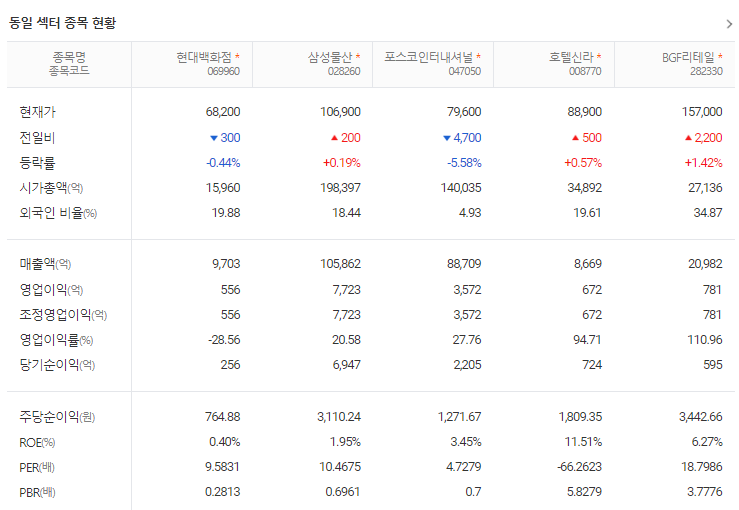Click the +1.42% change rate
Screen dimensions: 739x510
[704, 163]
